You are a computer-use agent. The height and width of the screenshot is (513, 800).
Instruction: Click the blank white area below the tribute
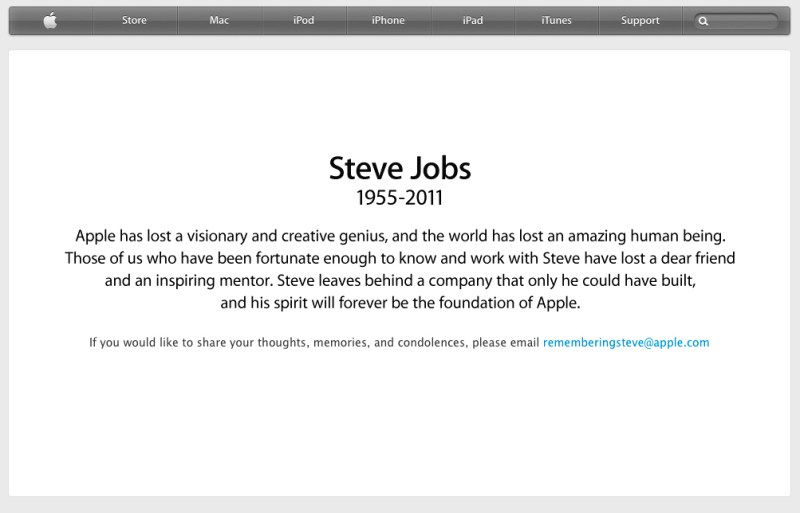pos(399,430)
